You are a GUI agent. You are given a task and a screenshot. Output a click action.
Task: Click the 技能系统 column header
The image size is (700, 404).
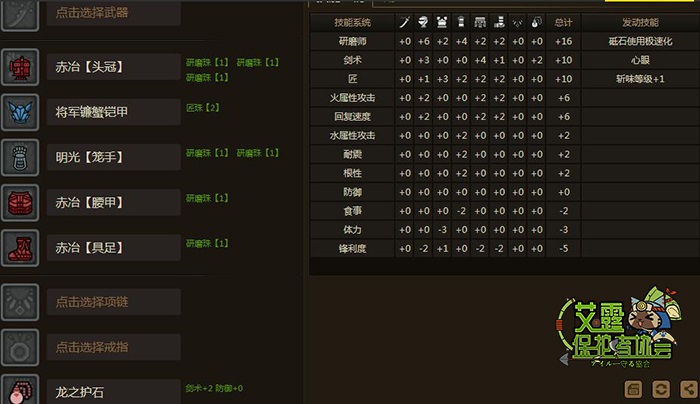[x=352, y=22]
